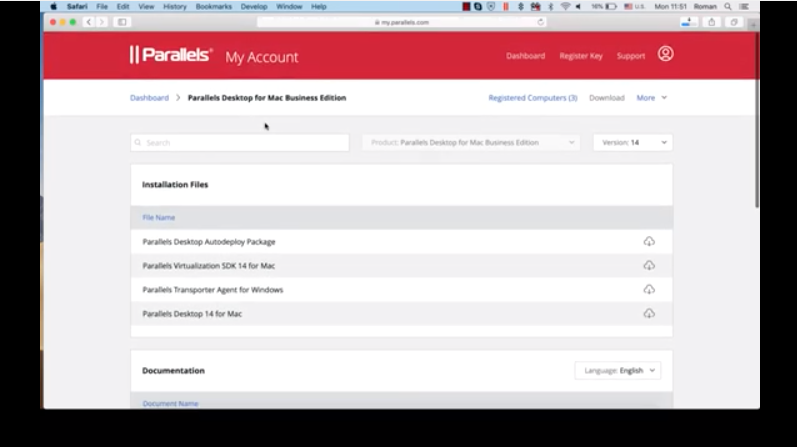
Task: Go to Dashboard in header navigation
Action: [525, 56]
